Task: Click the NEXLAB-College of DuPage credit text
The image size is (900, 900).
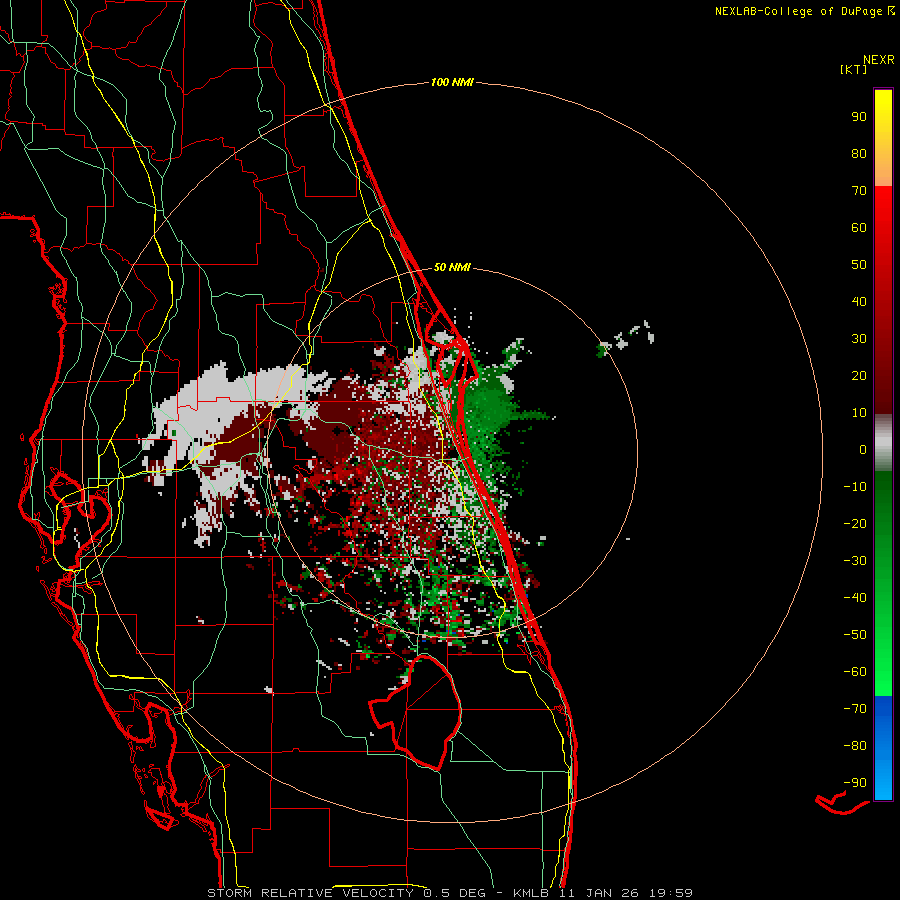Action: click(x=798, y=11)
